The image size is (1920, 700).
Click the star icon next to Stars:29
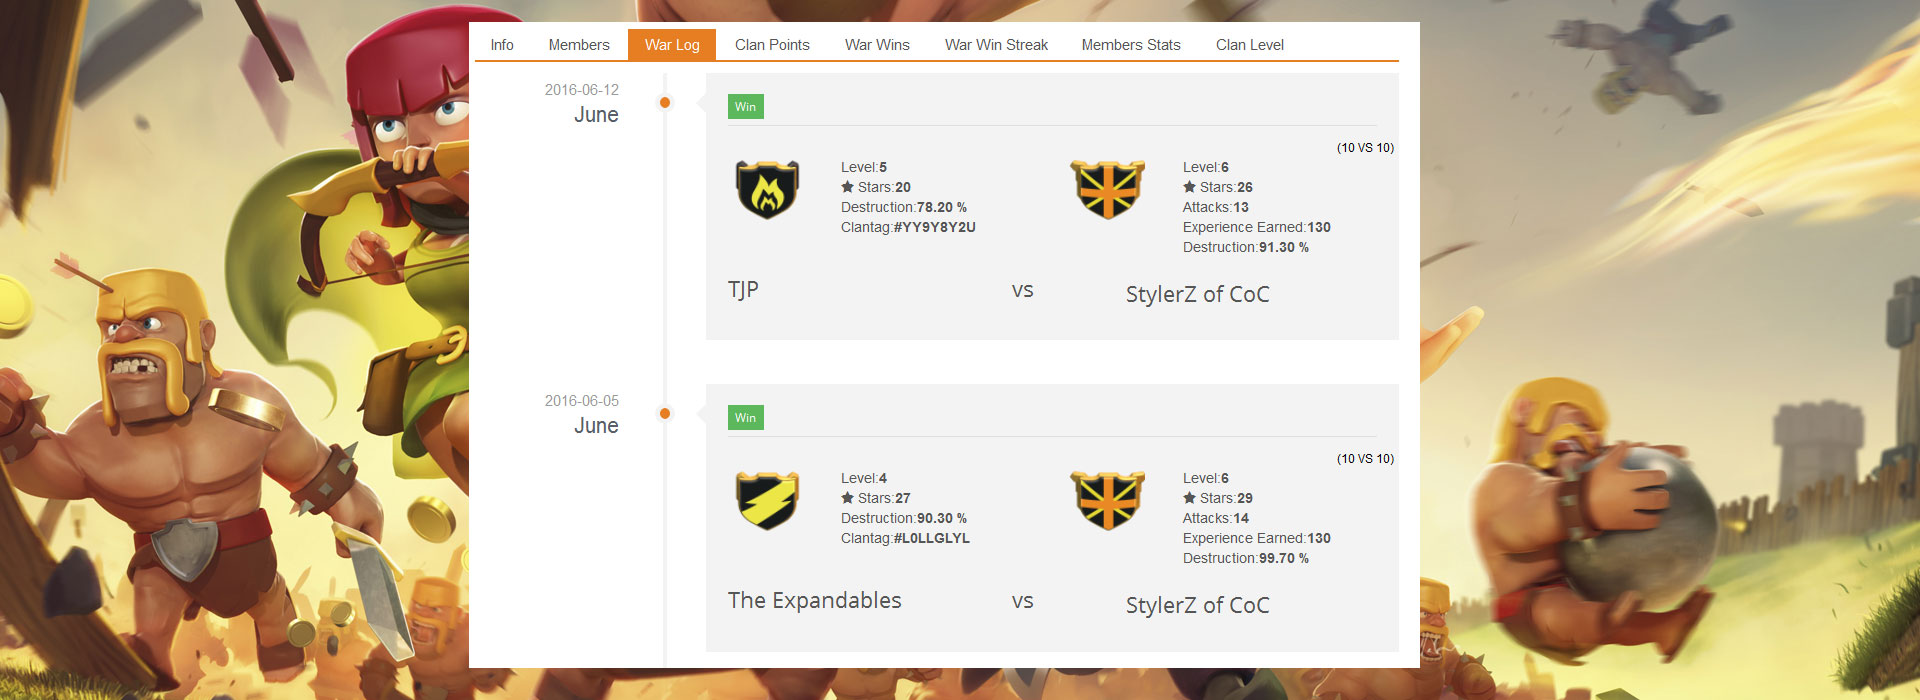(1189, 498)
